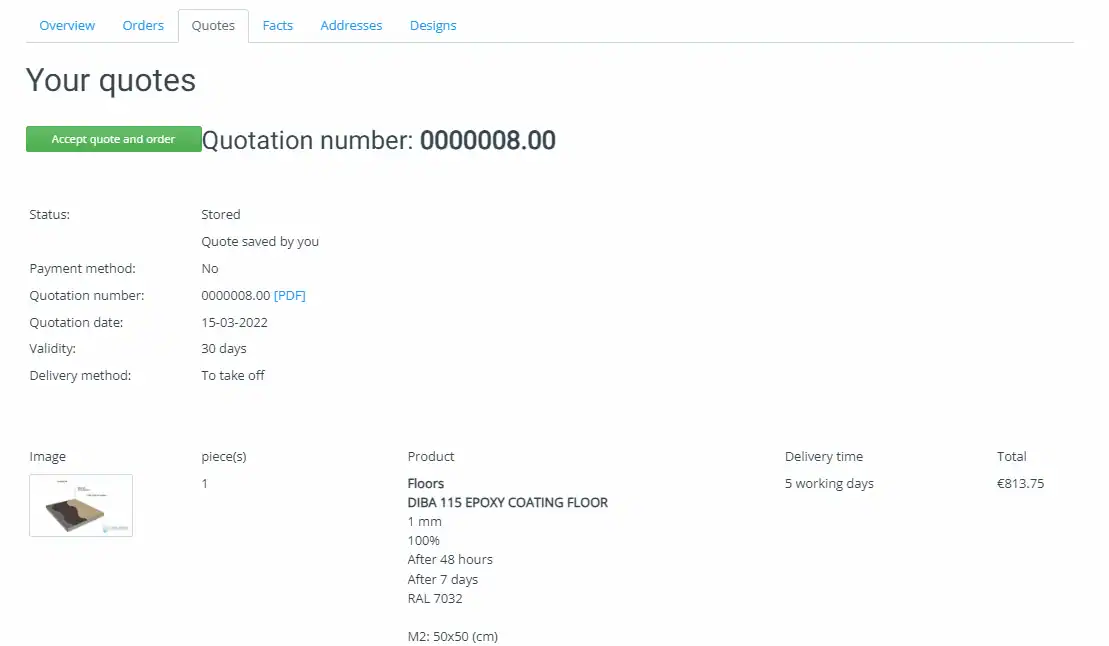Select DIBA 115 EPOXY COATING FLOOR text
The height and width of the screenshot is (646, 1109).
[507, 502]
